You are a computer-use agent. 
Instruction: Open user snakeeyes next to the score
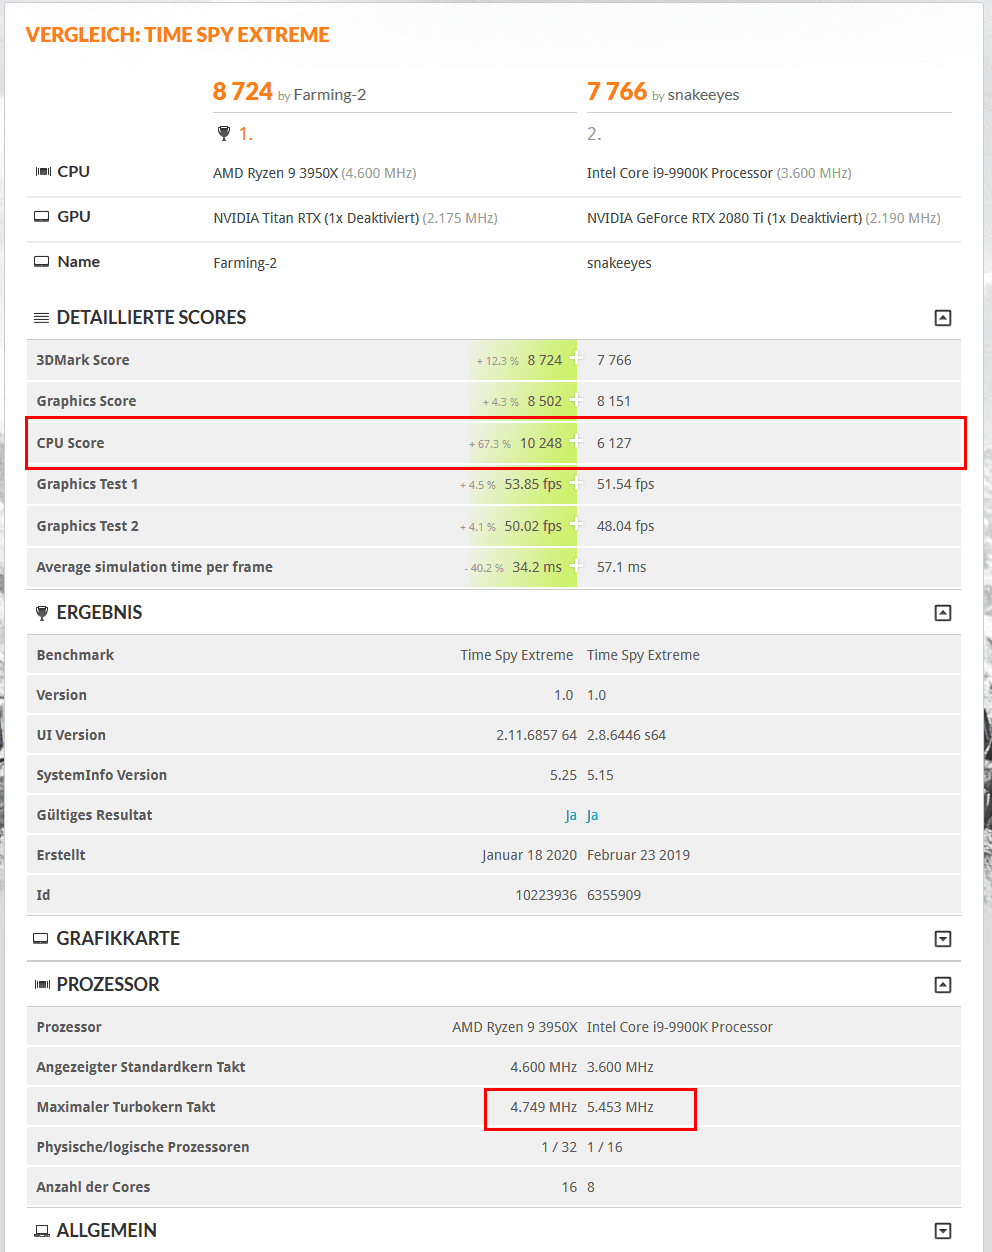[703, 95]
